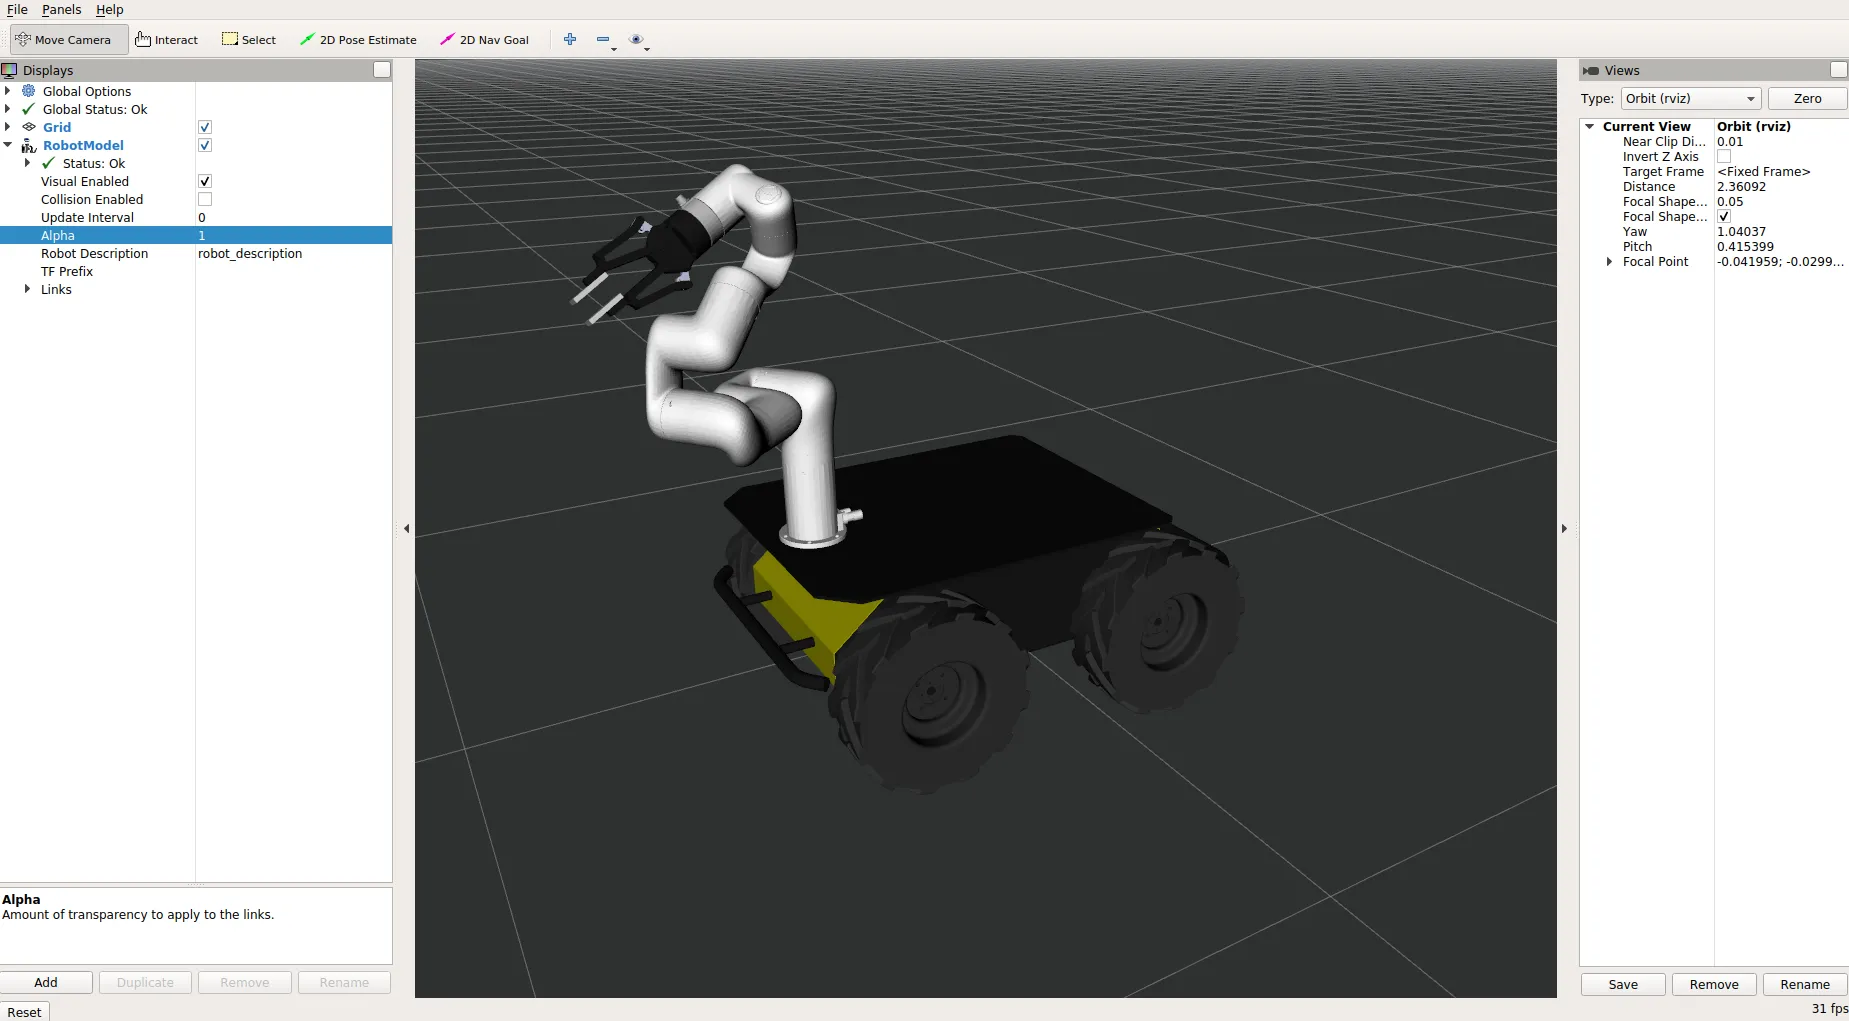The image size is (1849, 1021).
Task: Click the blue plus add-tool icon
Action: point(570,40)
